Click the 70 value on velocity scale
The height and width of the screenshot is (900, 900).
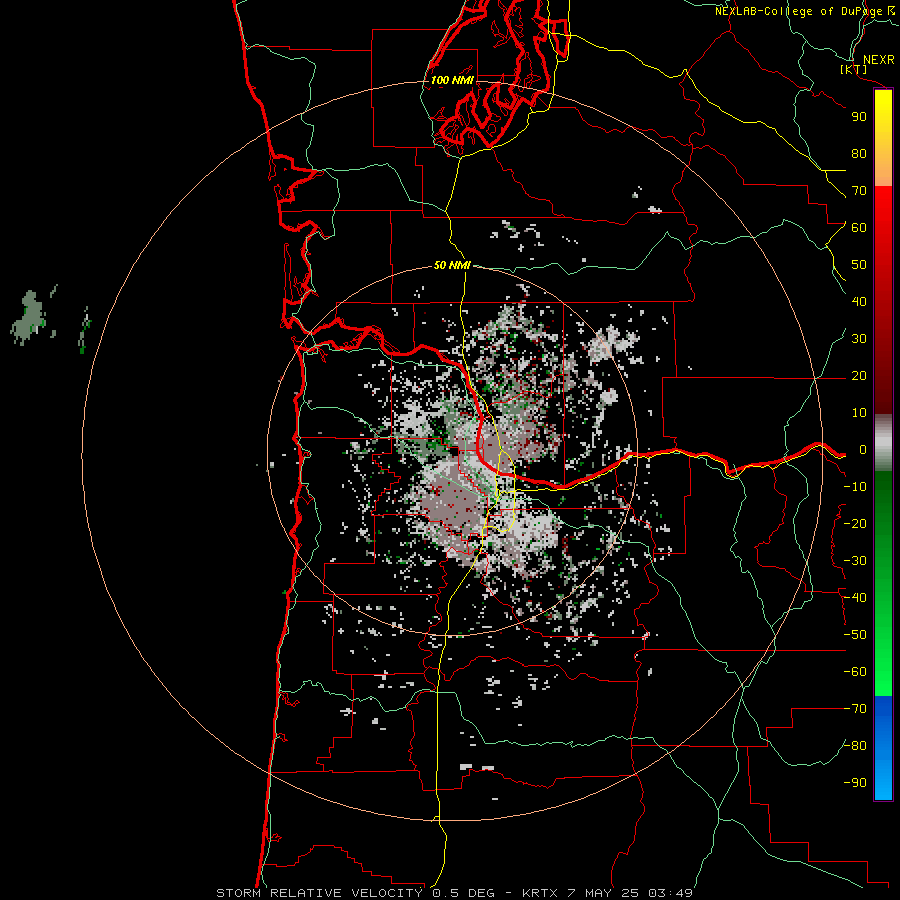859,191
